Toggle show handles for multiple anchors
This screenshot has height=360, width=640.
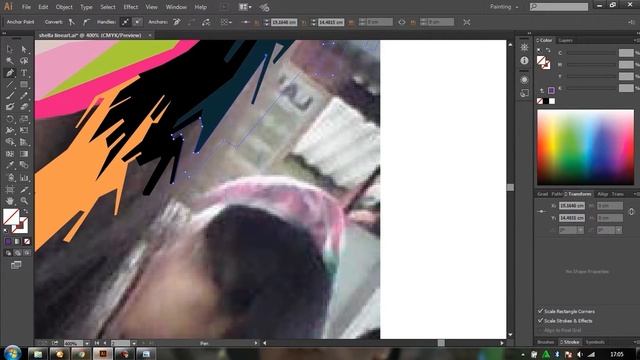pyautogui.click(x=125, y=22)
